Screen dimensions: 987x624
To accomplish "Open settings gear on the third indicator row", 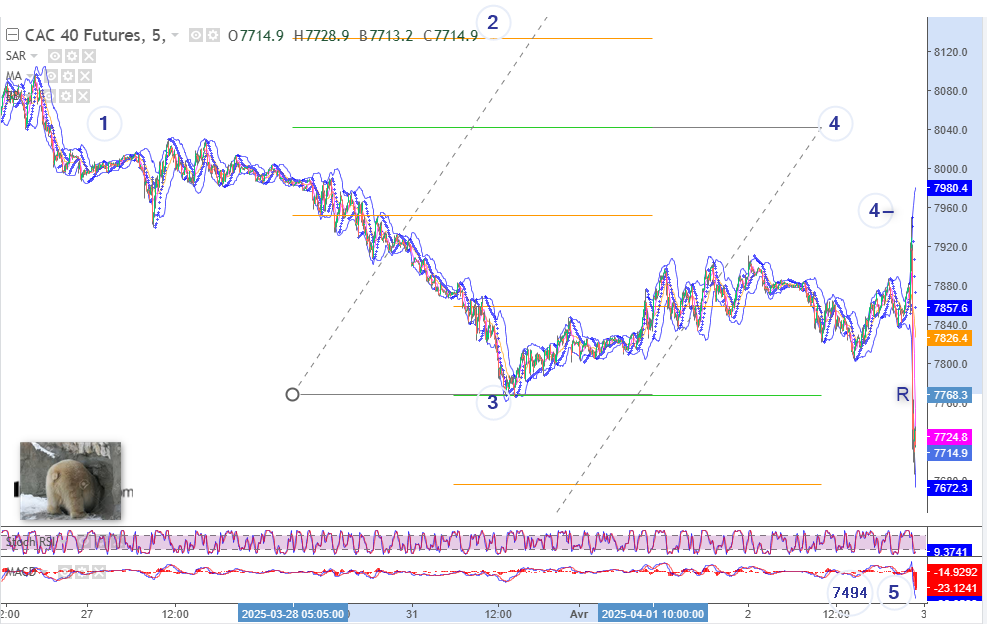I will [x=65, y=96].
